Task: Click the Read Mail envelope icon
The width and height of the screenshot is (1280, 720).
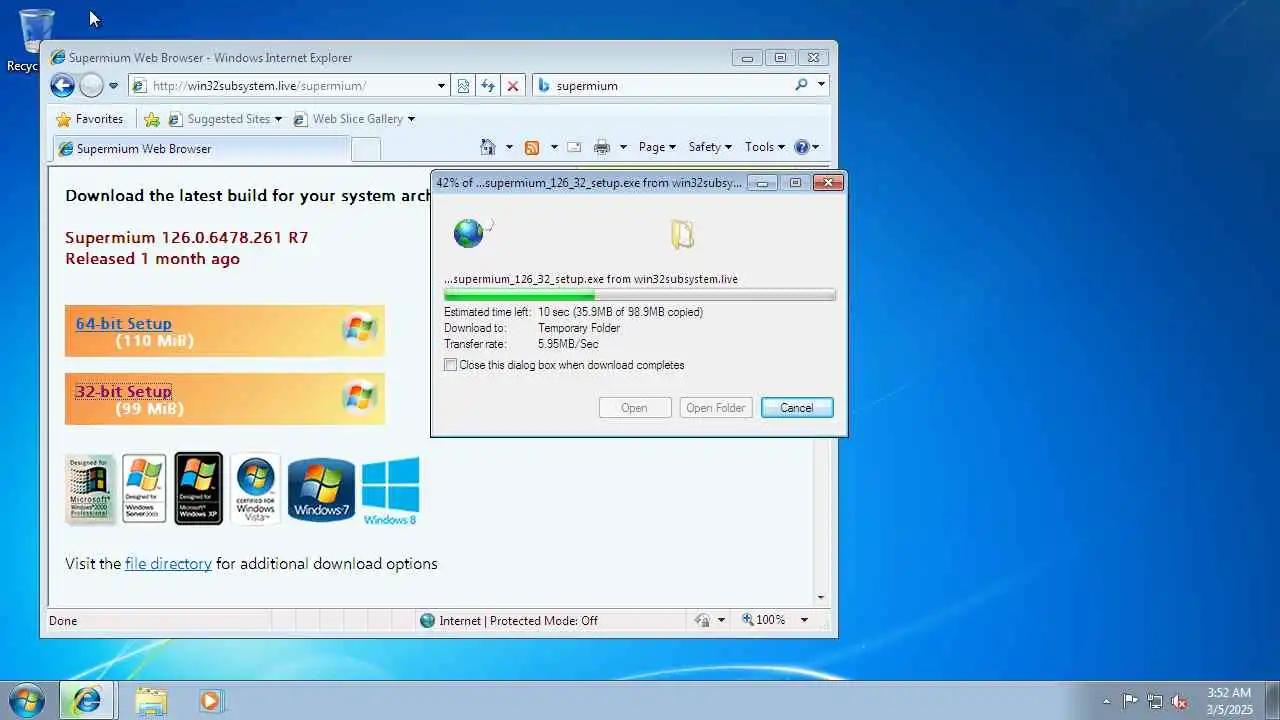Action: click(x=574, y=147)
